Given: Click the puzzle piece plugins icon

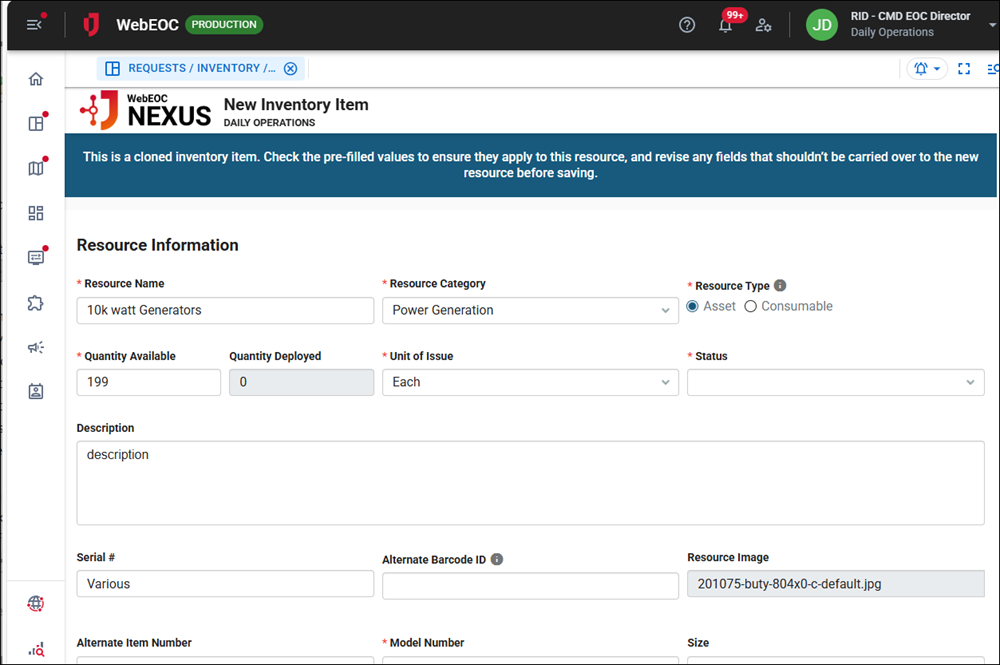Looking at the screenshot, I should 36,302.
